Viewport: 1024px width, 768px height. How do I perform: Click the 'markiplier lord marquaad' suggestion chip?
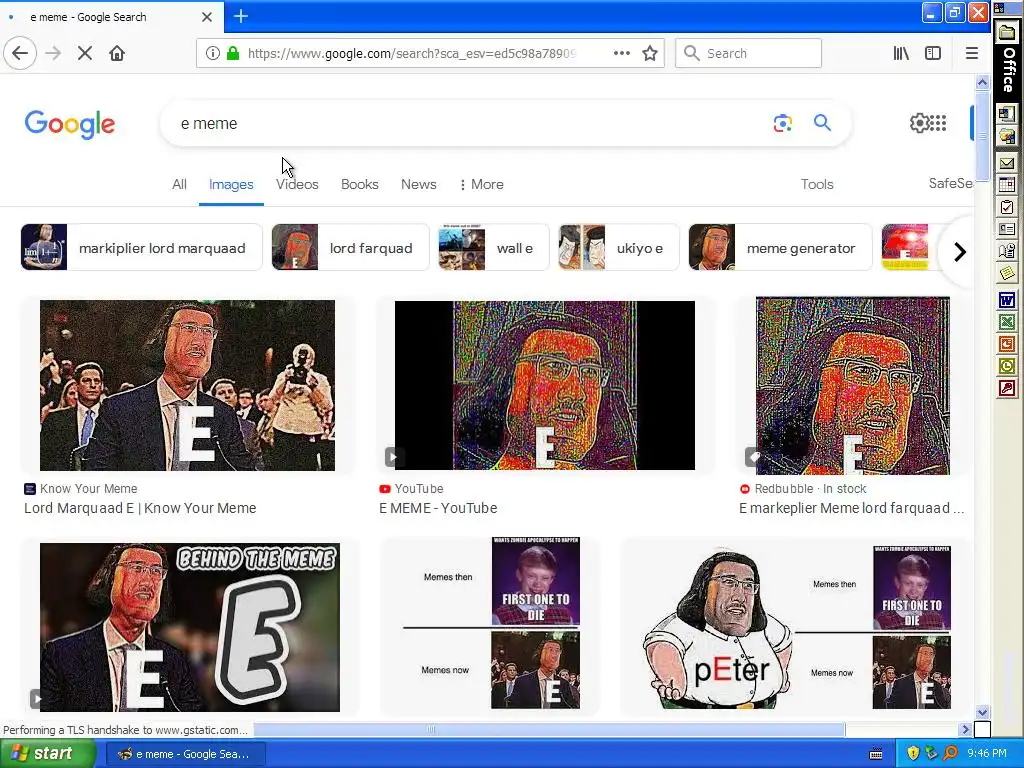pos(141,248)
